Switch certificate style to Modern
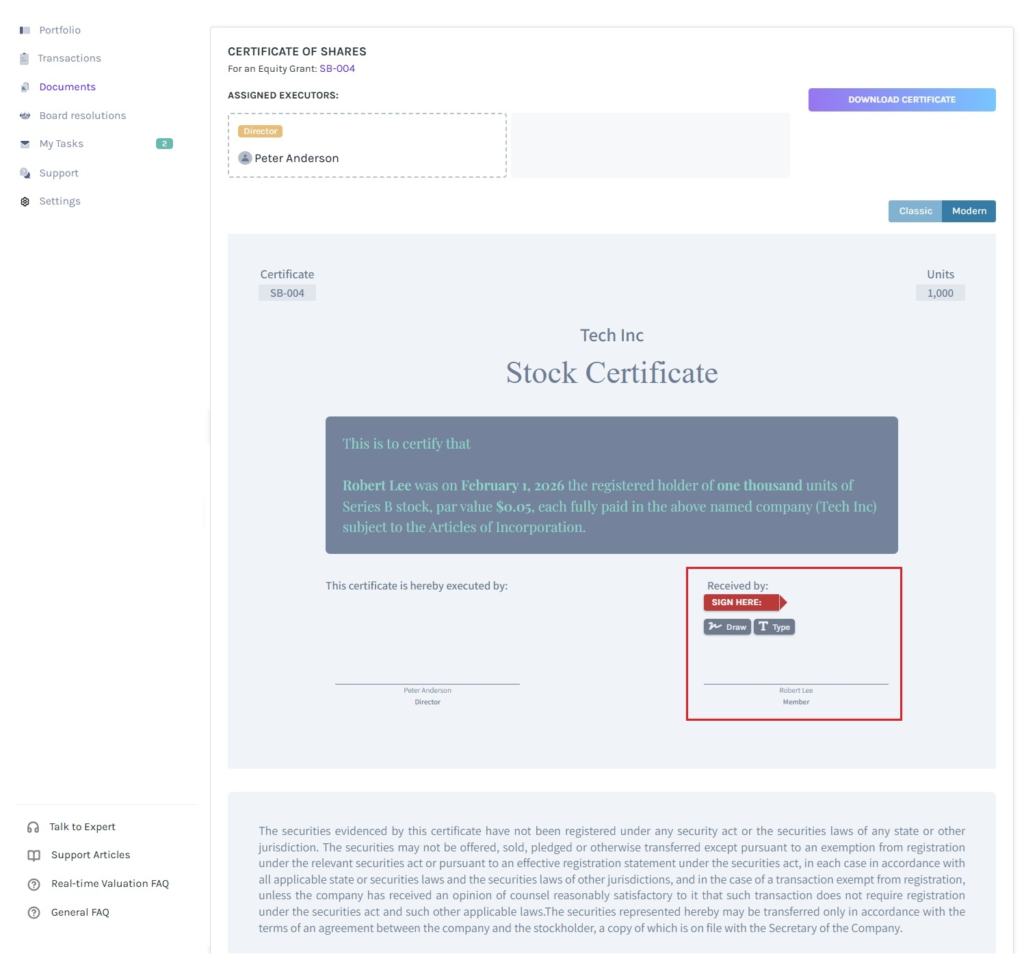The width and height of the screenshot is (1024, 956). click(x=969, y=211)
